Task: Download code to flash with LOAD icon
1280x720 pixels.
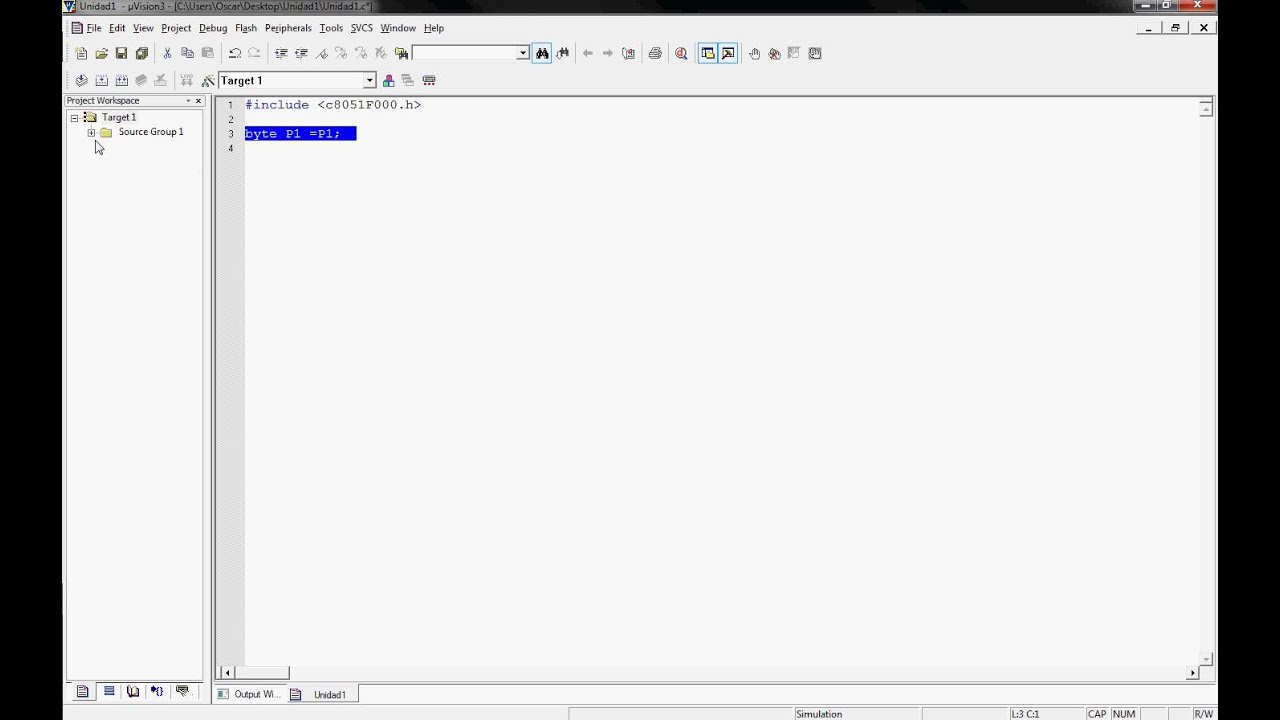Action: [x=186, y=80]
